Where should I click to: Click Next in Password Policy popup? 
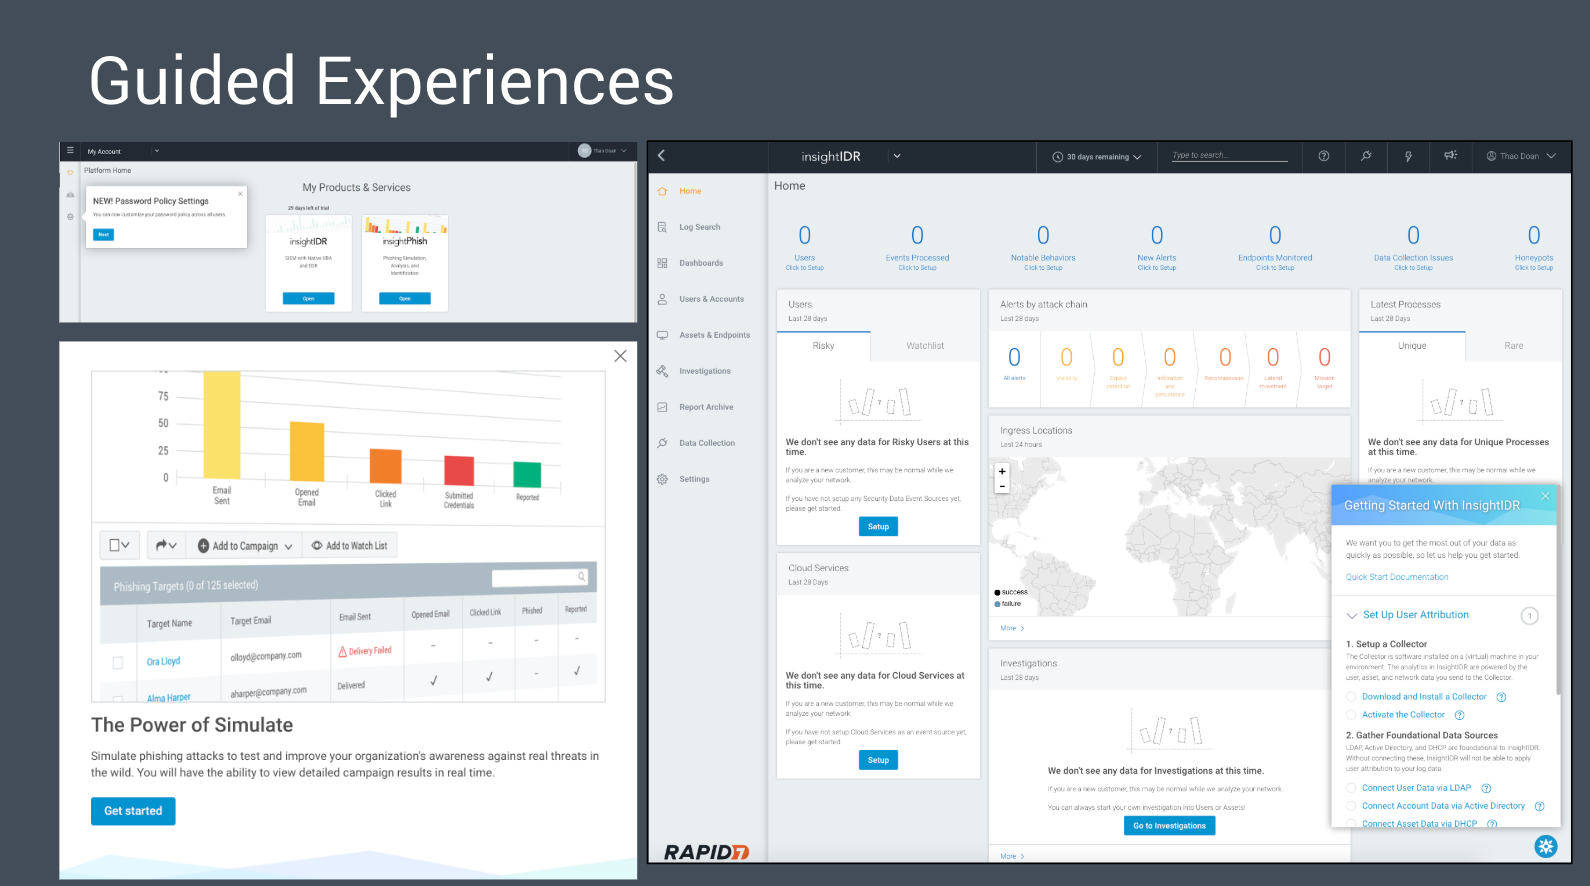[103, 235]
